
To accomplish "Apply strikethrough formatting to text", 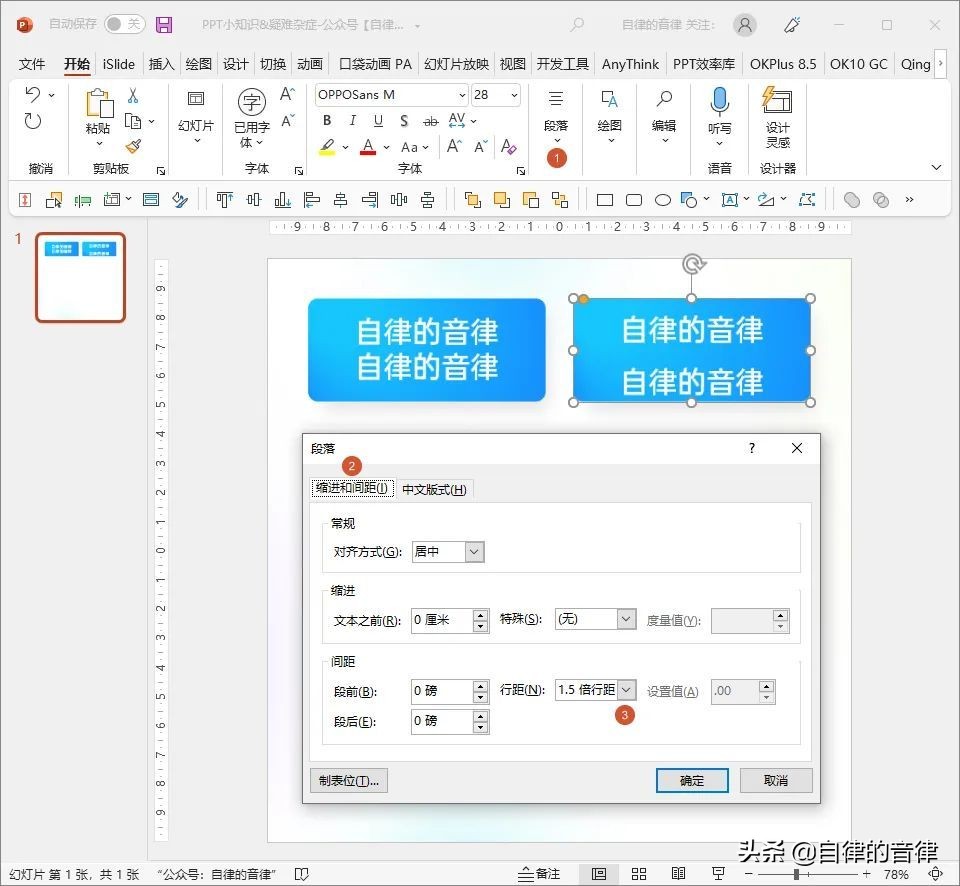I will [431, 121].
